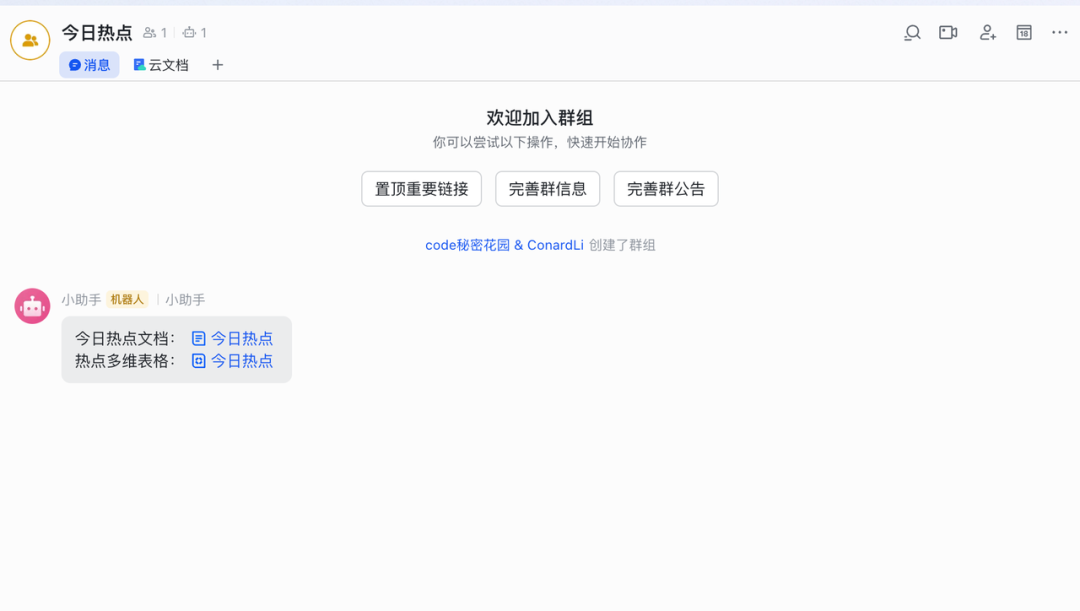Start a video meeting from the toolbar
1080x611 pixels.
click(948, 32)
